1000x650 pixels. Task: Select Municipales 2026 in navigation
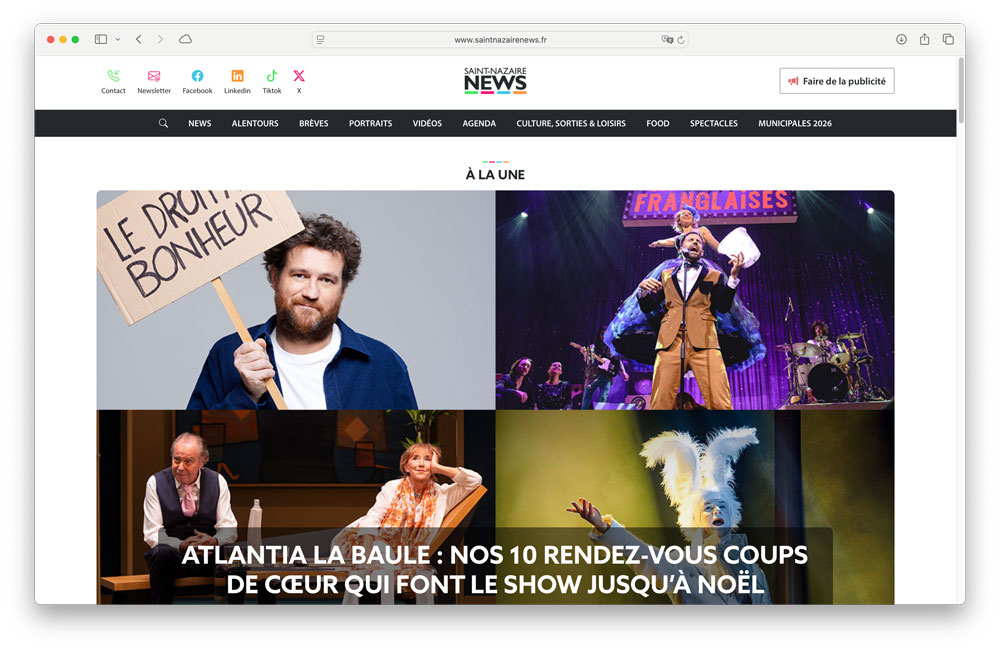click(x=794, y=123)
